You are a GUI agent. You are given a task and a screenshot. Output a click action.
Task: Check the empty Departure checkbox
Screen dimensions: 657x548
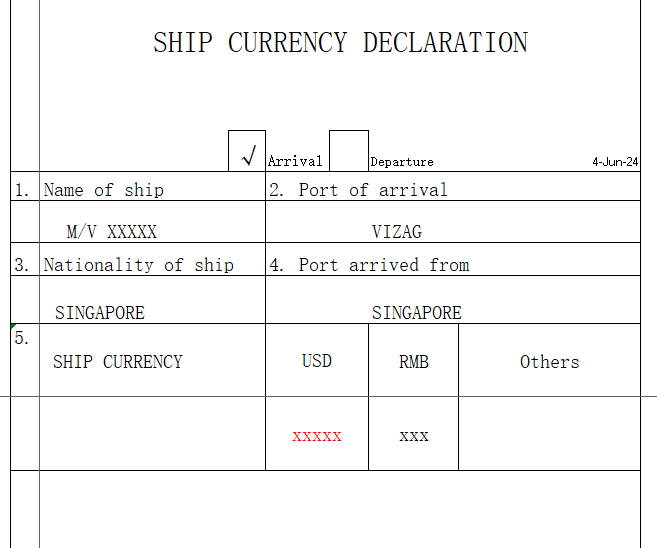349,151
